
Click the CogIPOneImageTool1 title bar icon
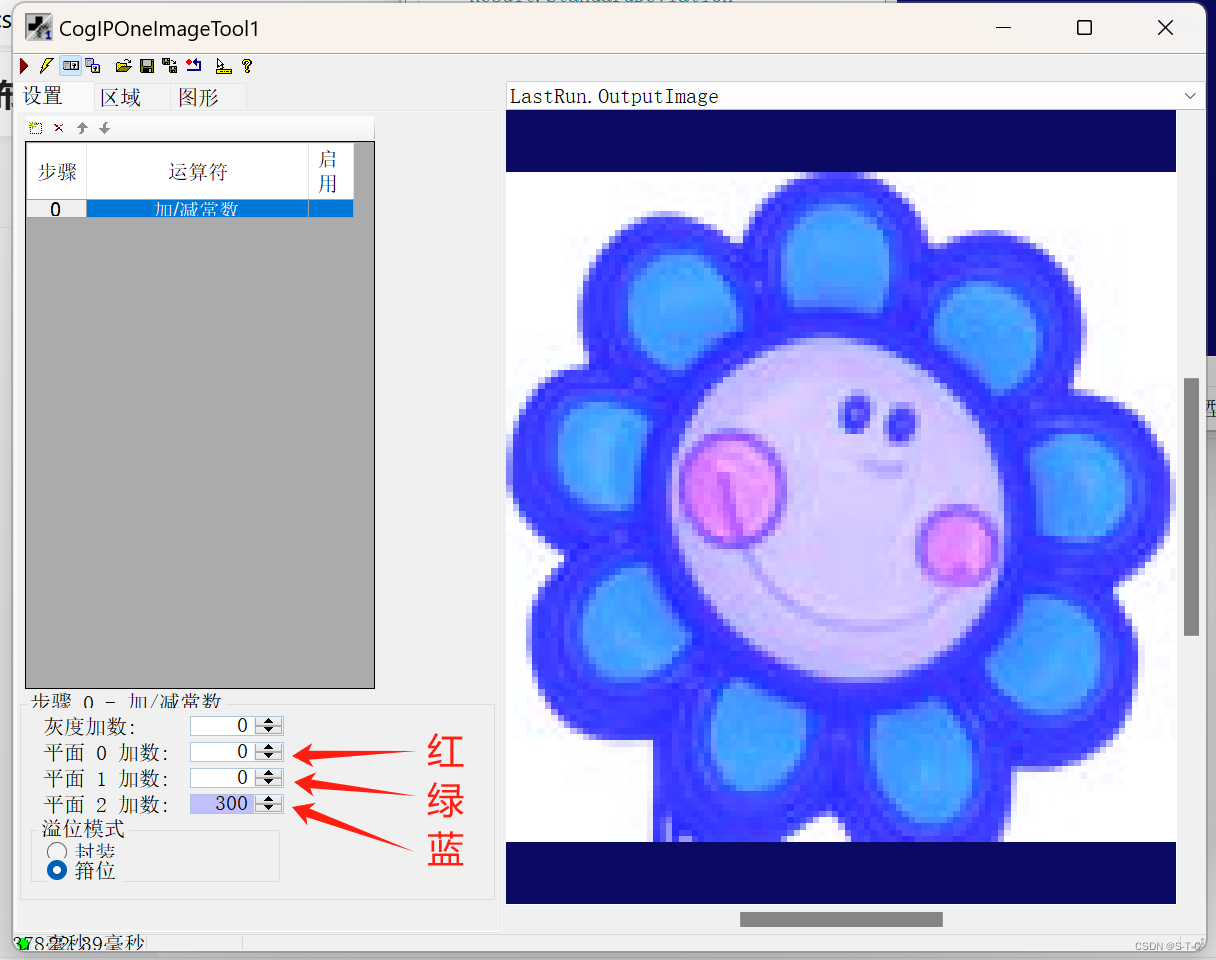tap(39, 27)
